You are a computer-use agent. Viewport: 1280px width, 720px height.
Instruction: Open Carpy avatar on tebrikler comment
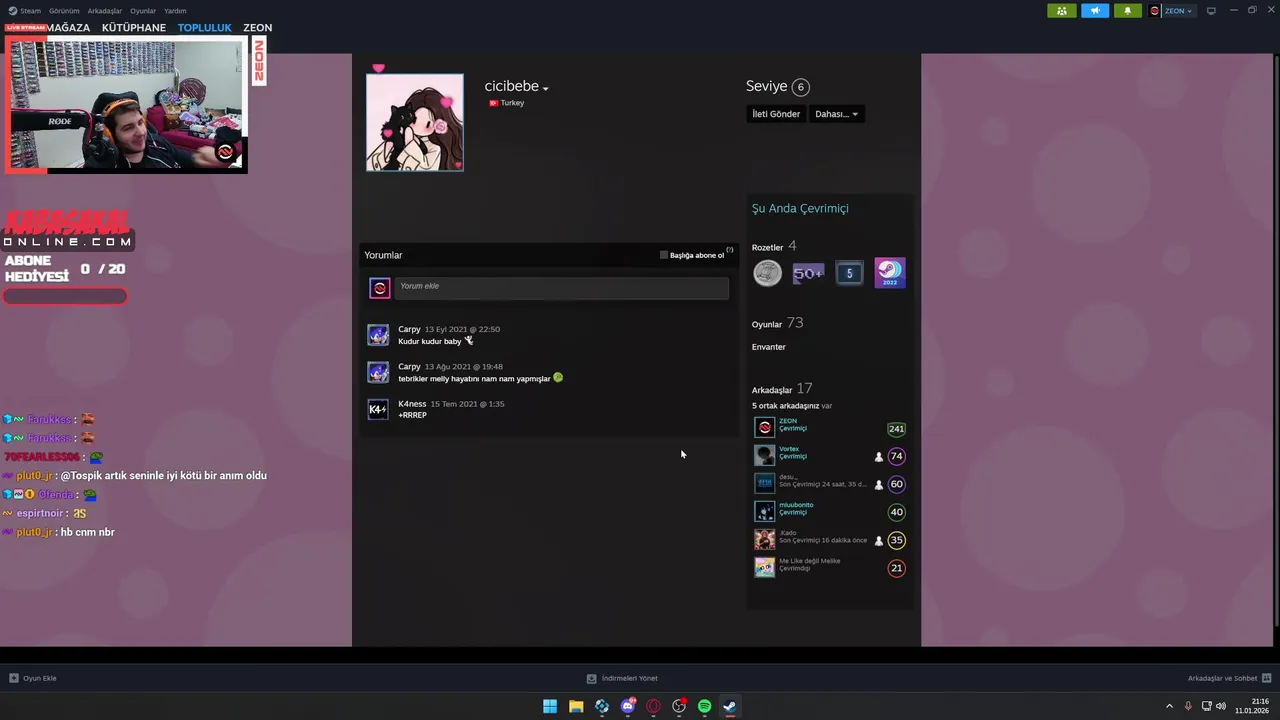point(378,372)
